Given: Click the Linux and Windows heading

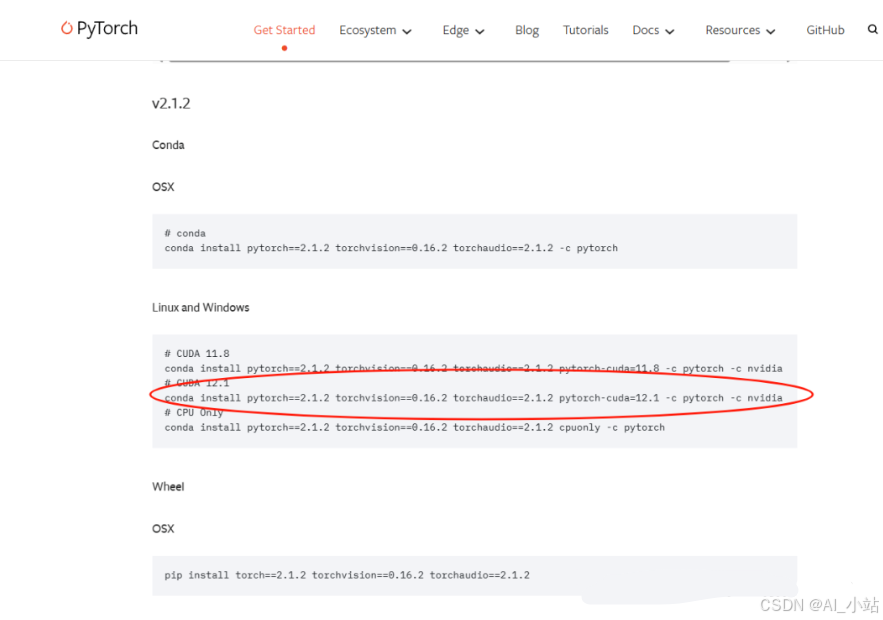Looking at the screenshot, I should [200, 307].
